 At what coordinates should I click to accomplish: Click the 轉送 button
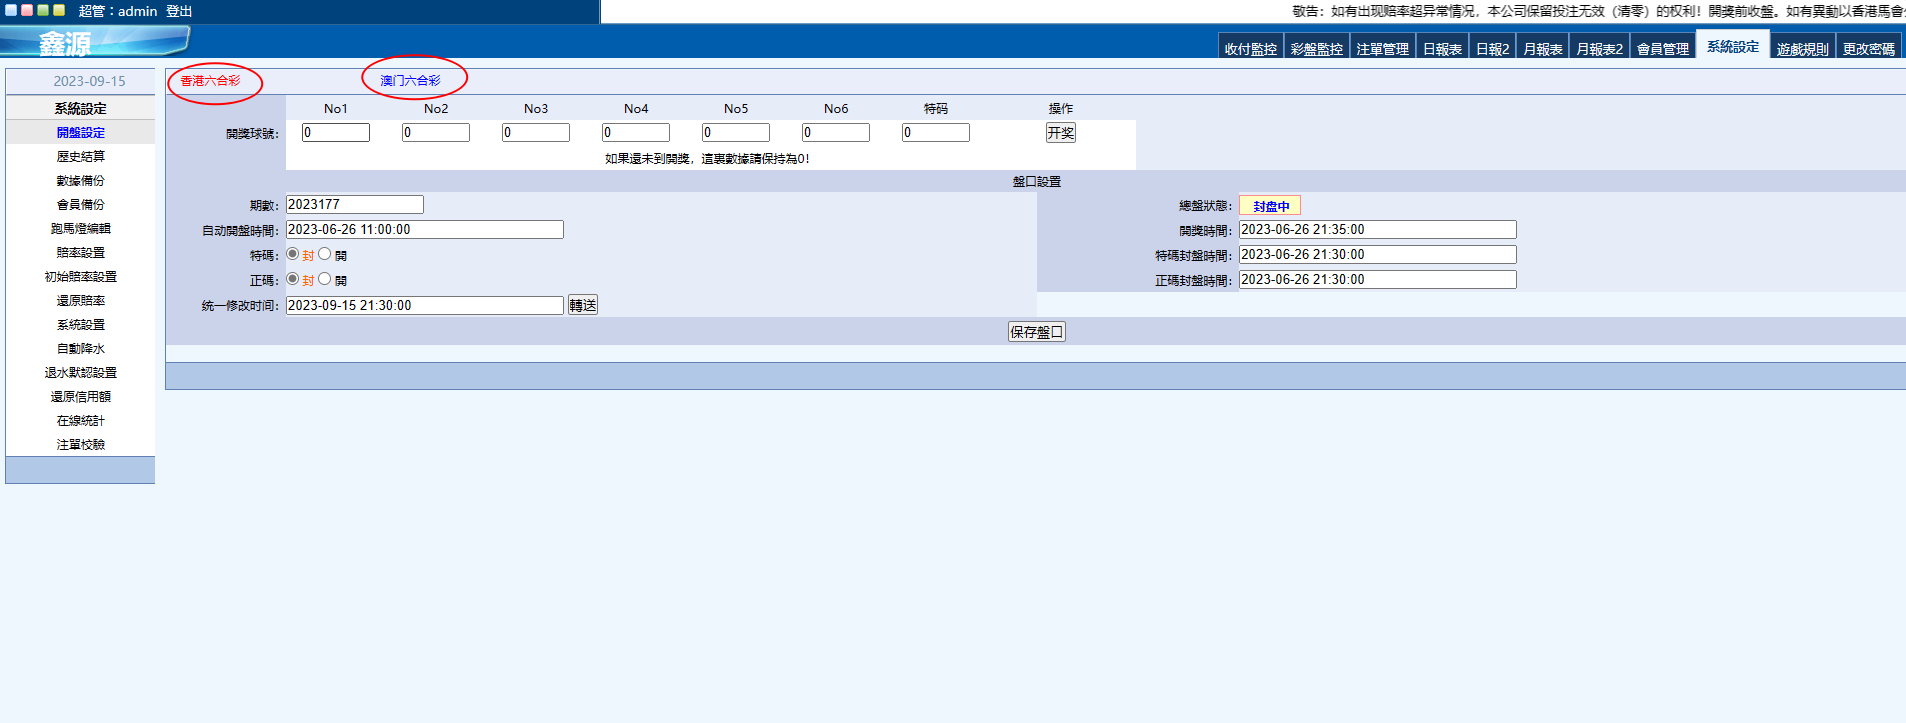[x=583, y=305]
